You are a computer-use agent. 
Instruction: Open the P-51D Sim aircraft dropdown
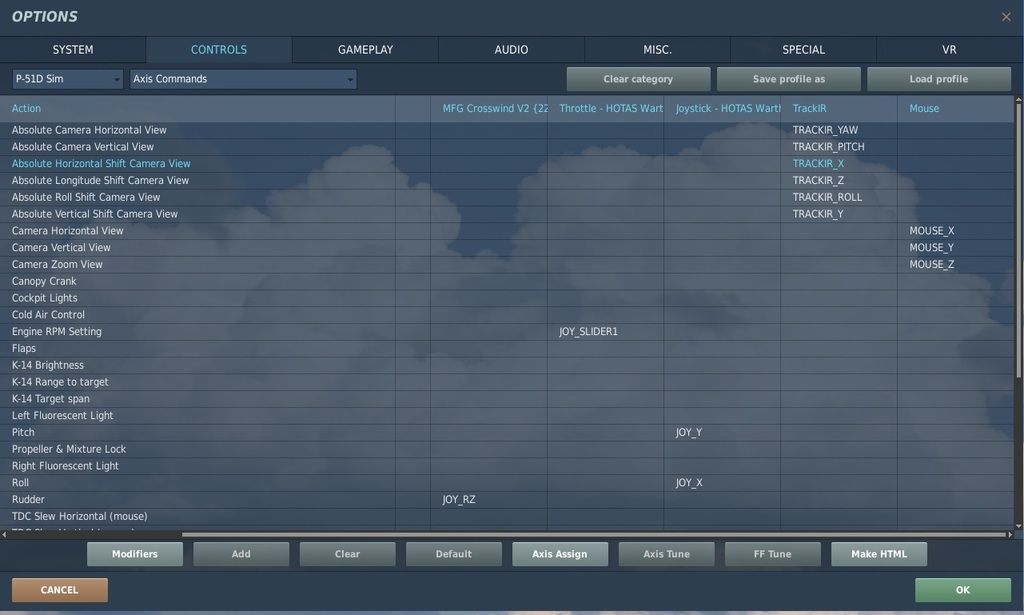click(67, 79)
